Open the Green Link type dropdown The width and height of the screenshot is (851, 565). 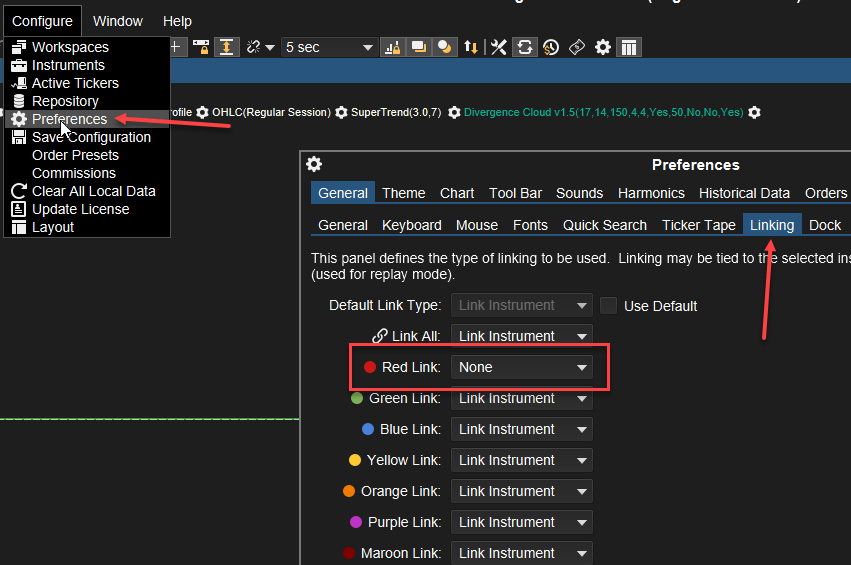click(521, 398)
